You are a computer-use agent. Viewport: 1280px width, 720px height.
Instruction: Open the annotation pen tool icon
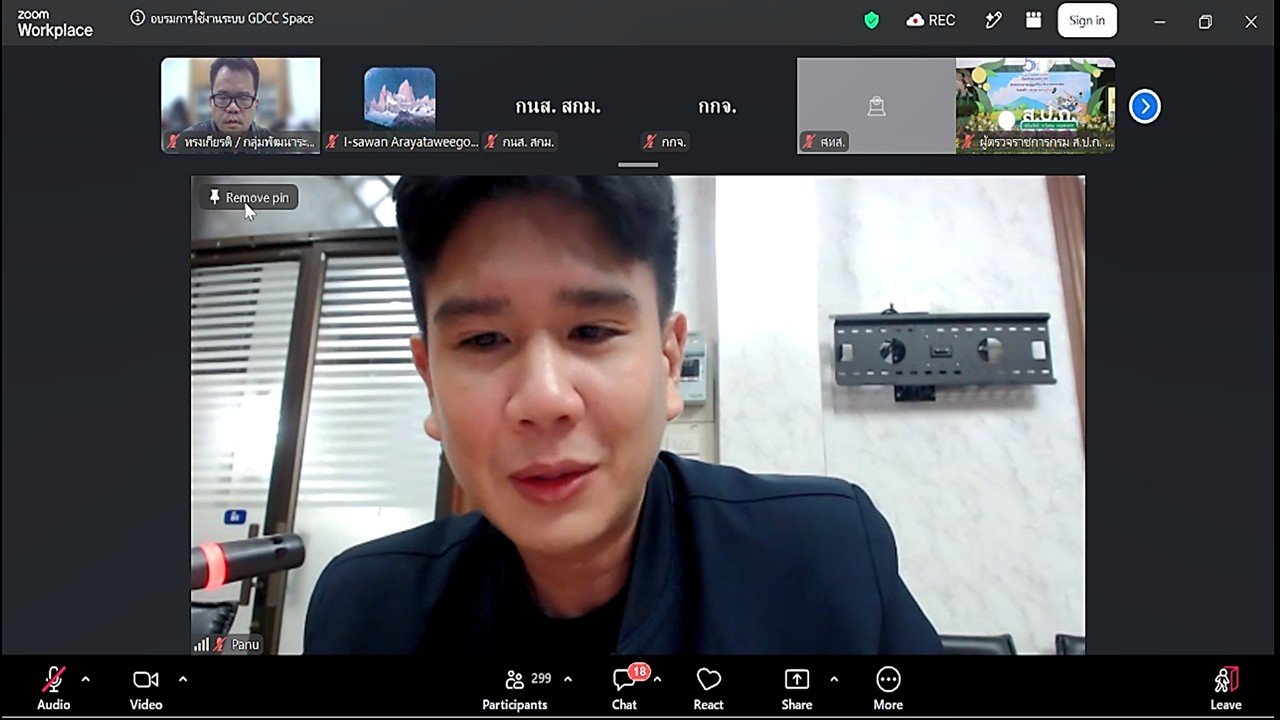tap(993, 20)
